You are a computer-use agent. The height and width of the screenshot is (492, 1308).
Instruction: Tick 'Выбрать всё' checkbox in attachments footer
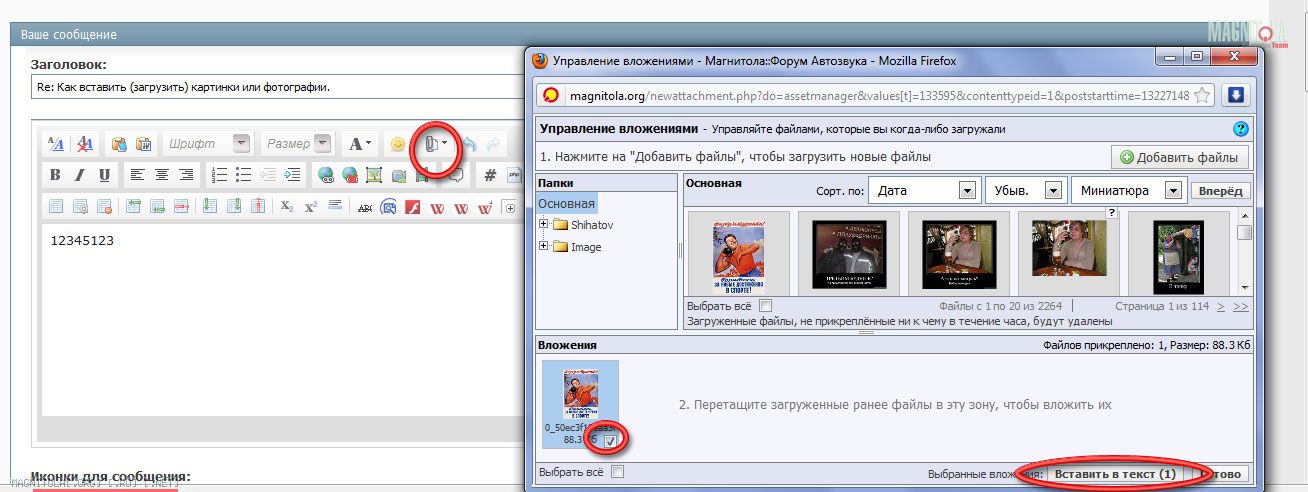coord(617,472)
